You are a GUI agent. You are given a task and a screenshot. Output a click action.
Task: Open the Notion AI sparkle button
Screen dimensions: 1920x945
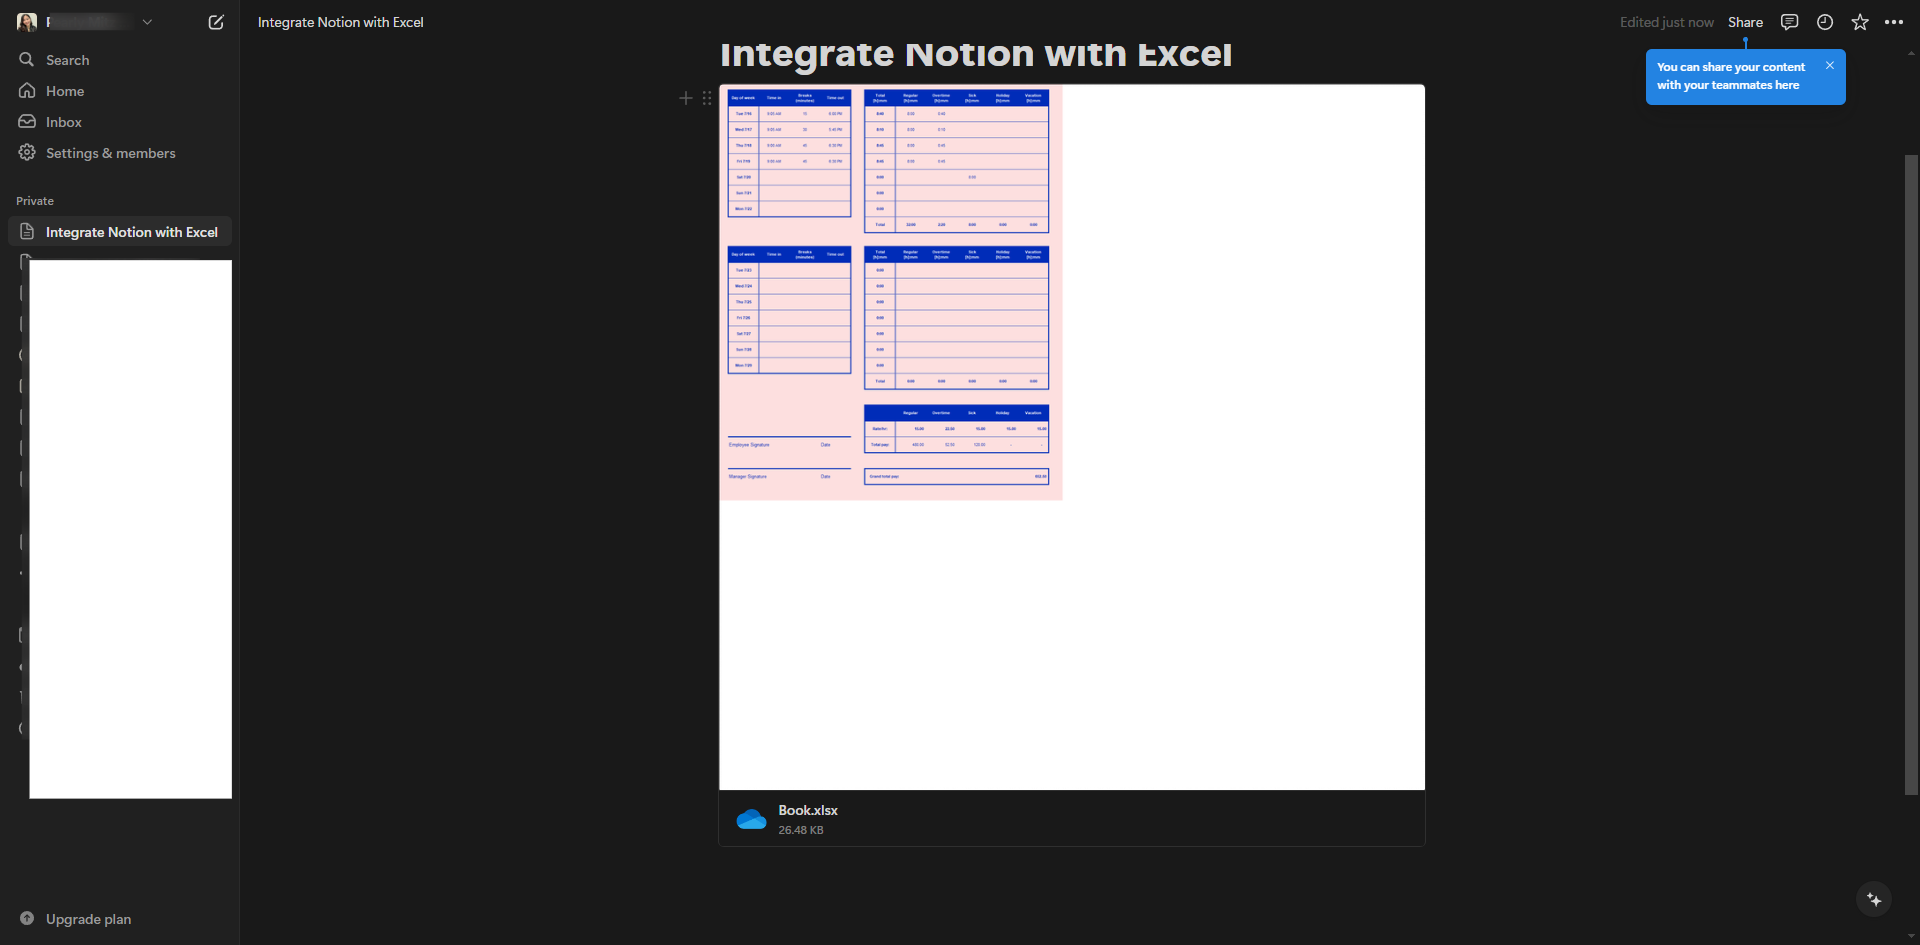[1874, 900]
